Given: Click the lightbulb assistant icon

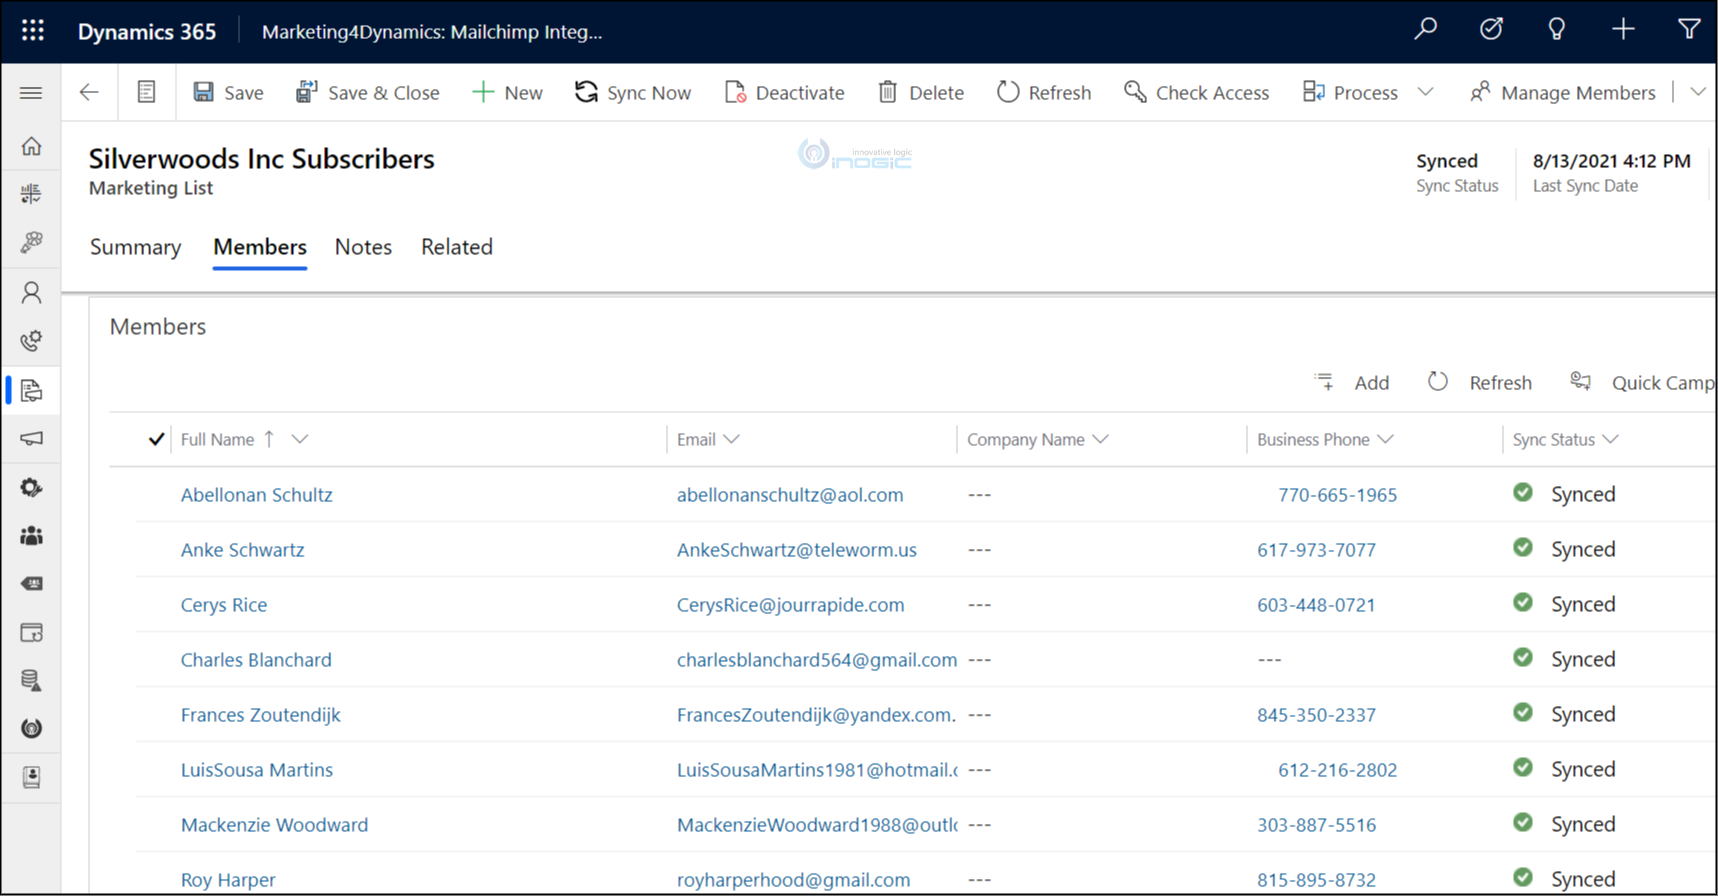Looking at the screenshot, I should (x=1556, y=30).
